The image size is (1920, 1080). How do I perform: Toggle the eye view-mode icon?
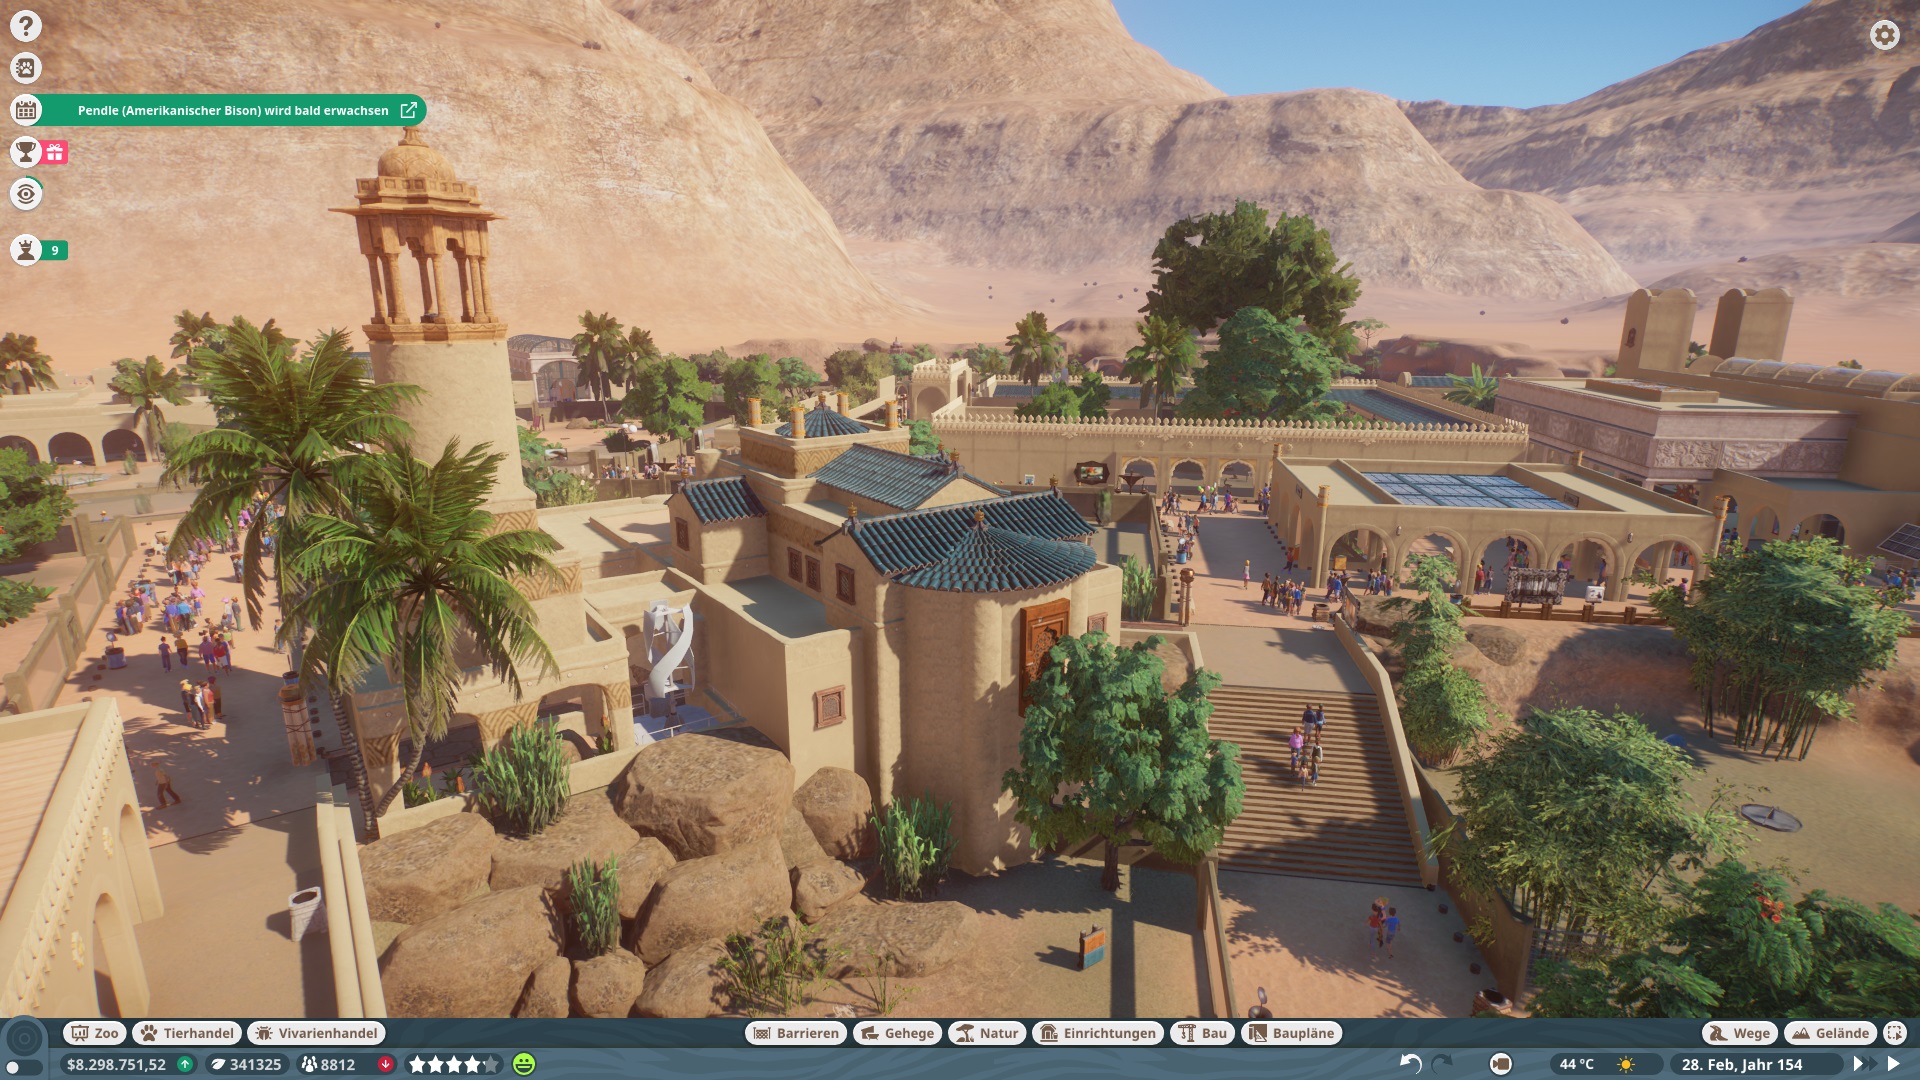[26, 194]
